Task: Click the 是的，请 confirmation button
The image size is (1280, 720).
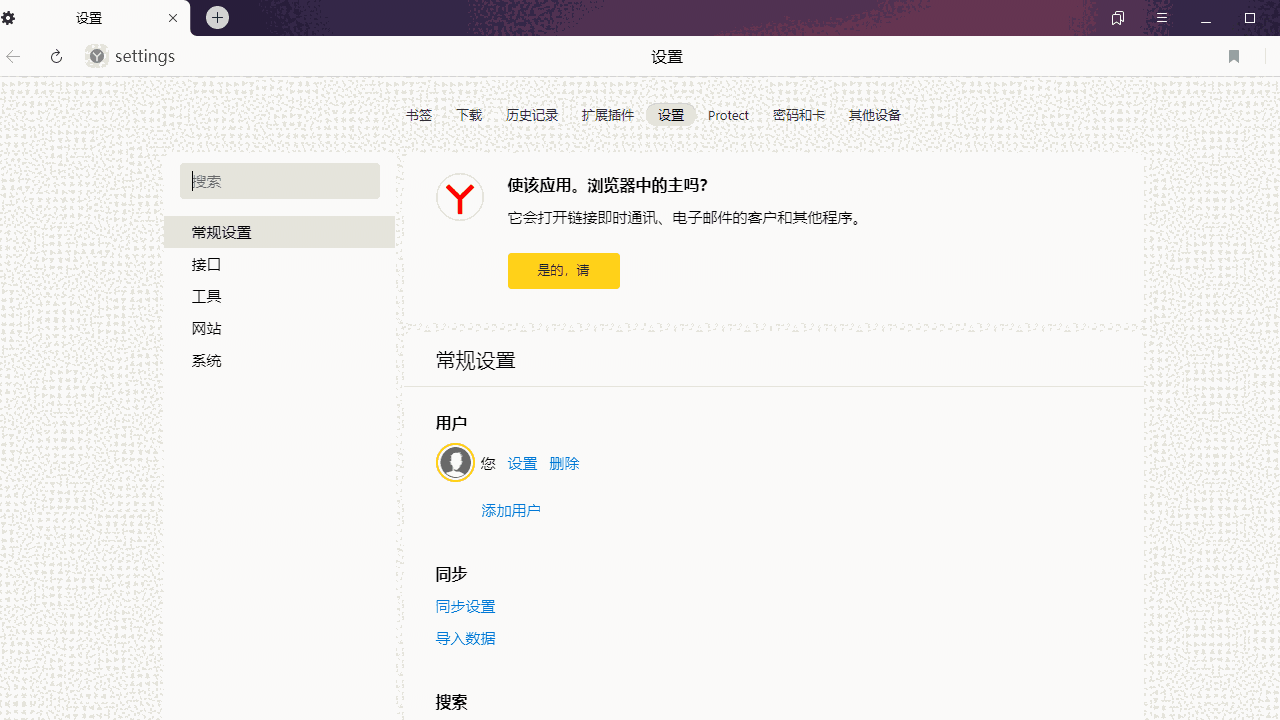Action: click(563, 270)
